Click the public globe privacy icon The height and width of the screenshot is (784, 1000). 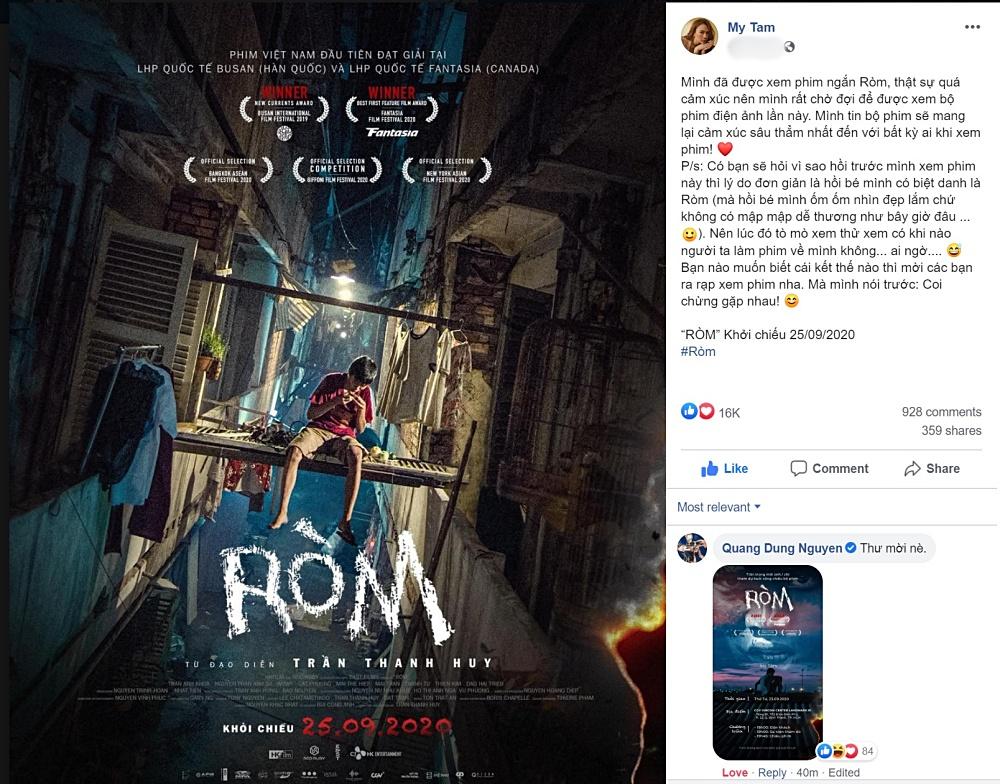click(790, 47)
